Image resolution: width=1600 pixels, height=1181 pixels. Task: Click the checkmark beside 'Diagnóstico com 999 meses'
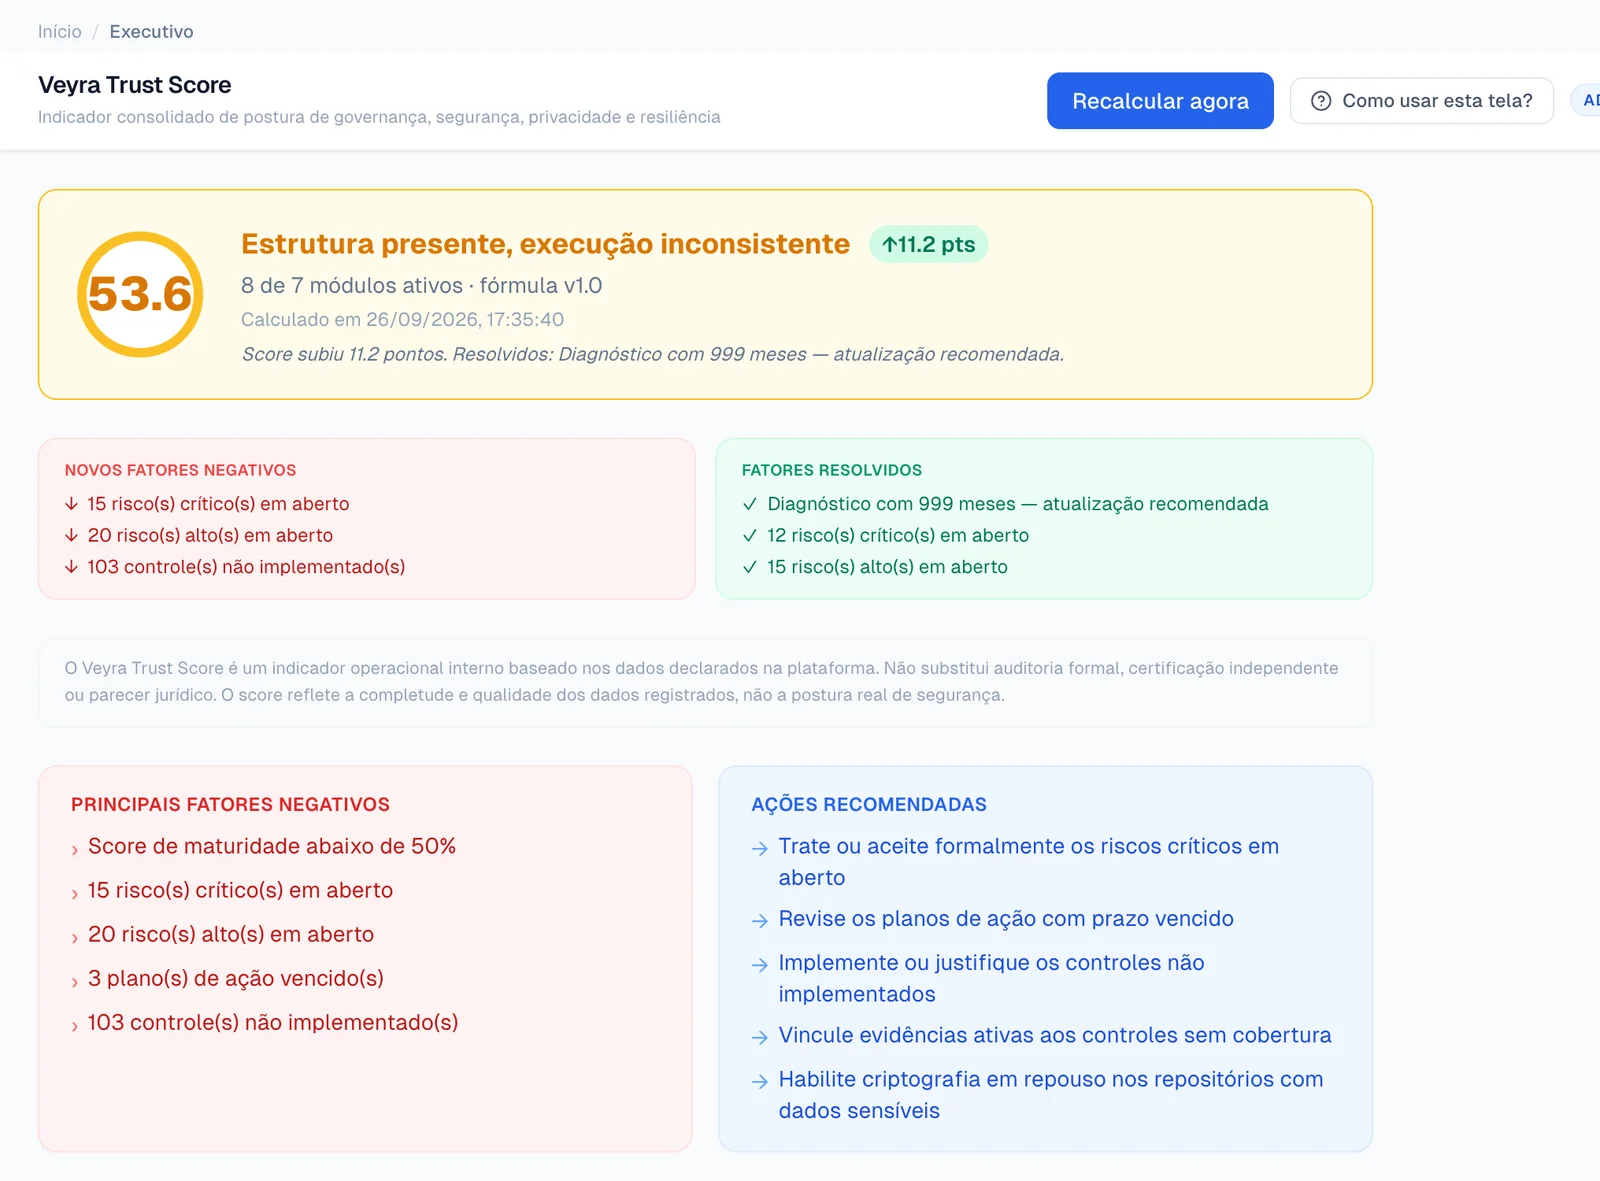point(750,504)
